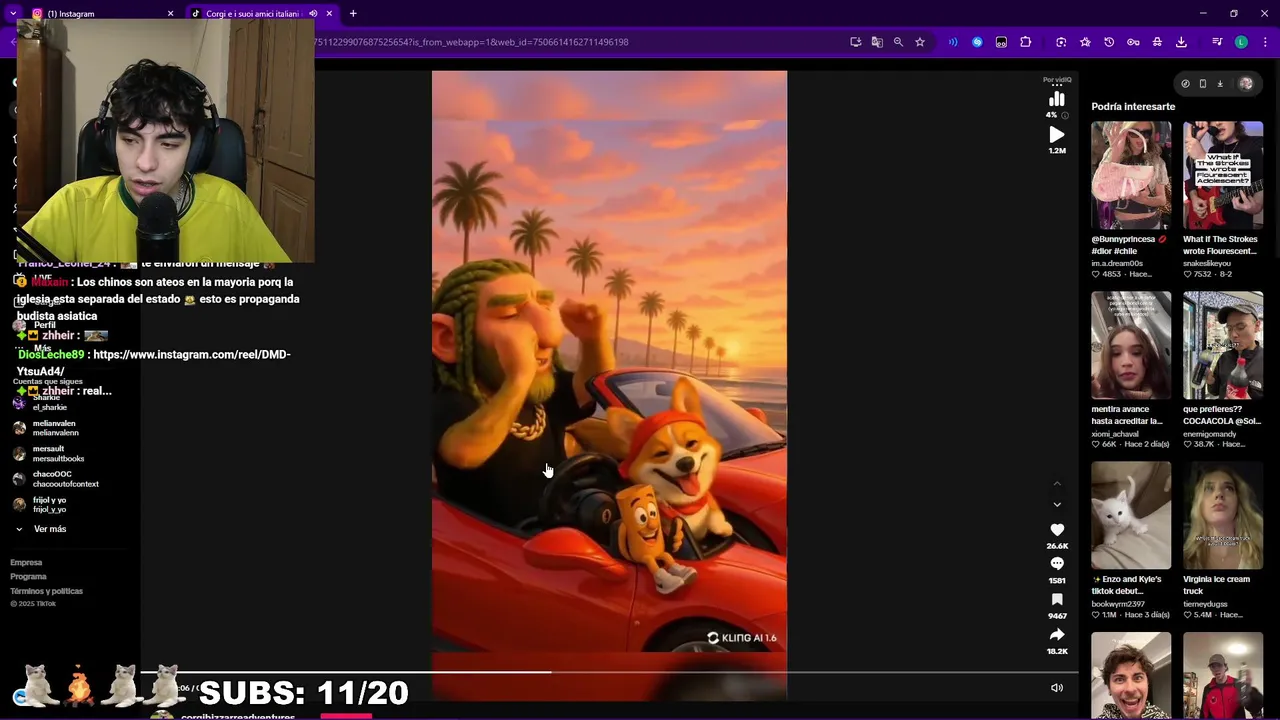Open vidIQ stats bar chart icon
Viewport: 1280px width, 720px height.
pyautogui.click(x=1057, y=99)
